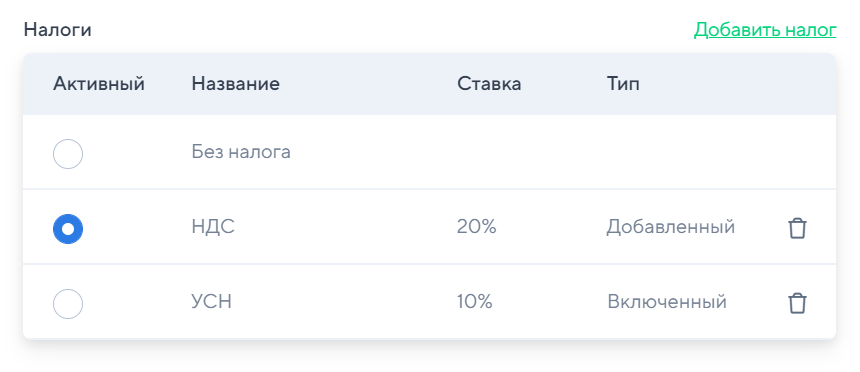
Task: Click the Налоги section heading
Action: click(x=58, y=30)
